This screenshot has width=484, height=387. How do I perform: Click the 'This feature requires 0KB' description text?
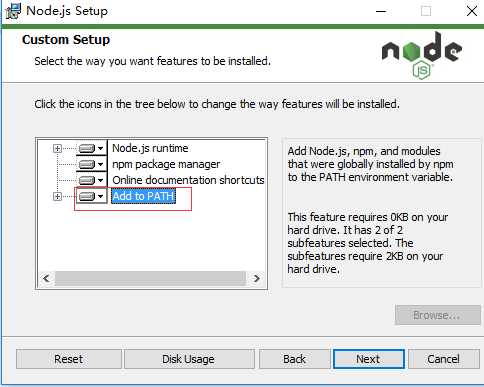tap(368, 243)
